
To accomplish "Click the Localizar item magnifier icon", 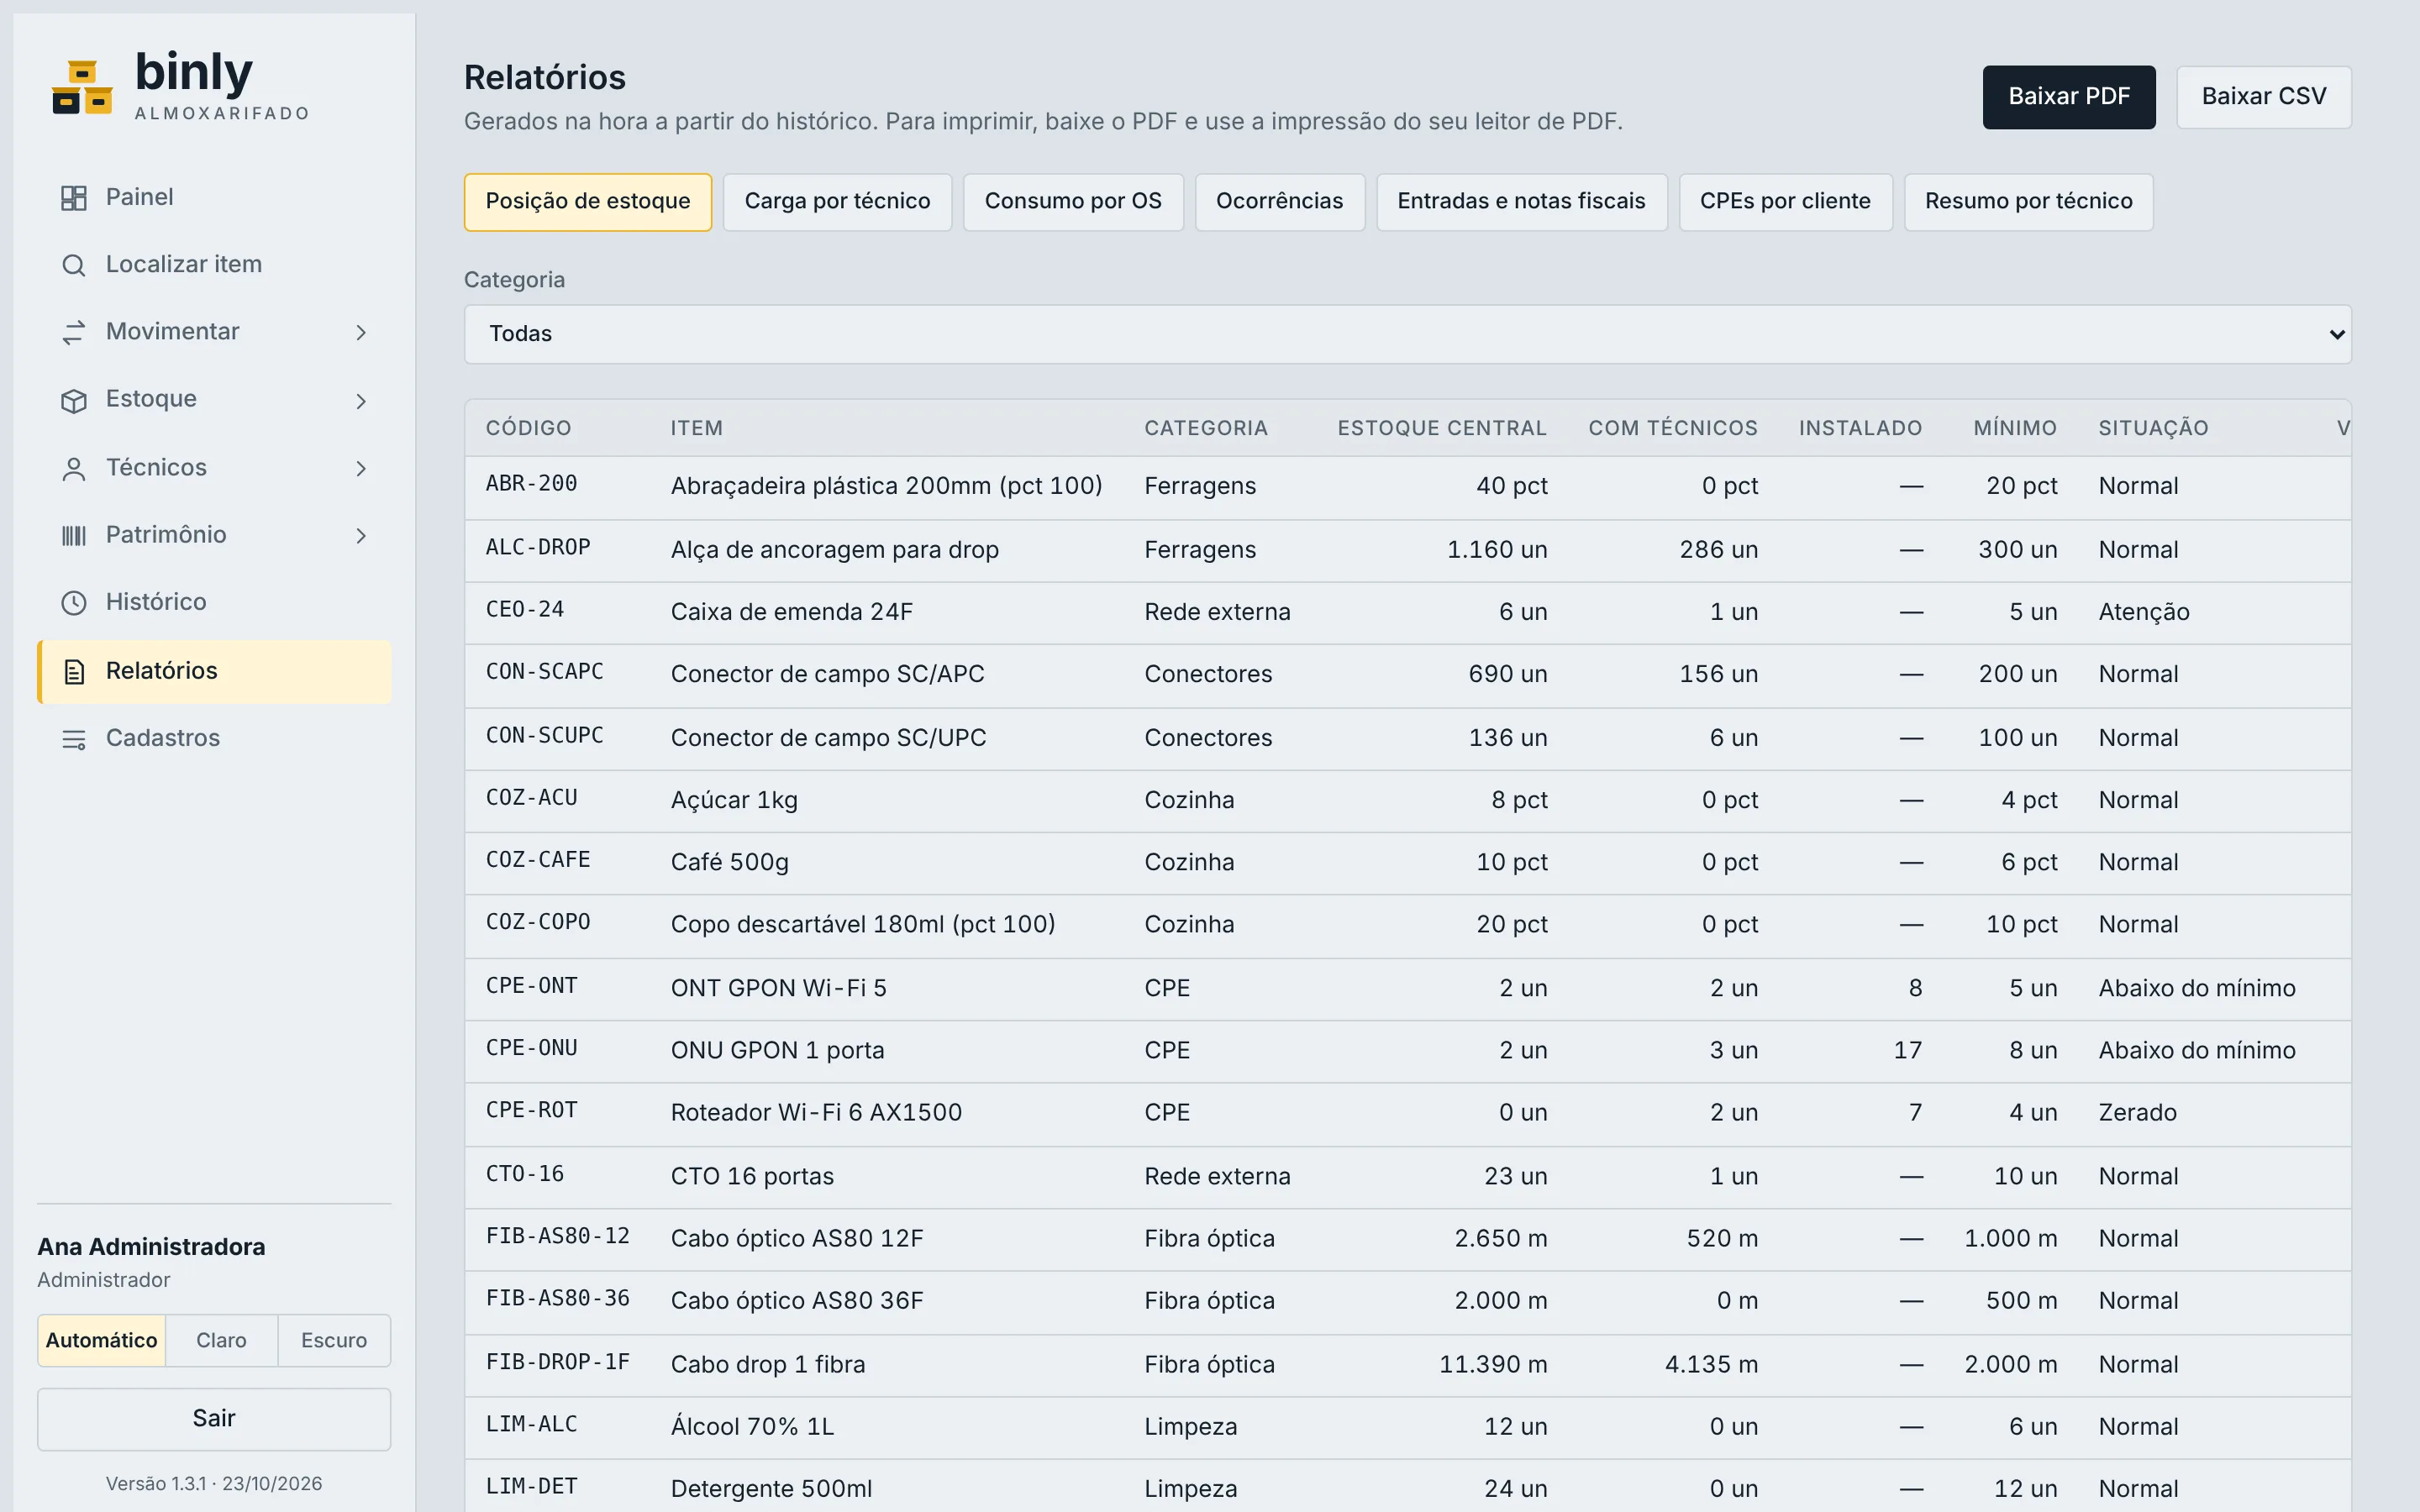I will [x=74, y=265].
